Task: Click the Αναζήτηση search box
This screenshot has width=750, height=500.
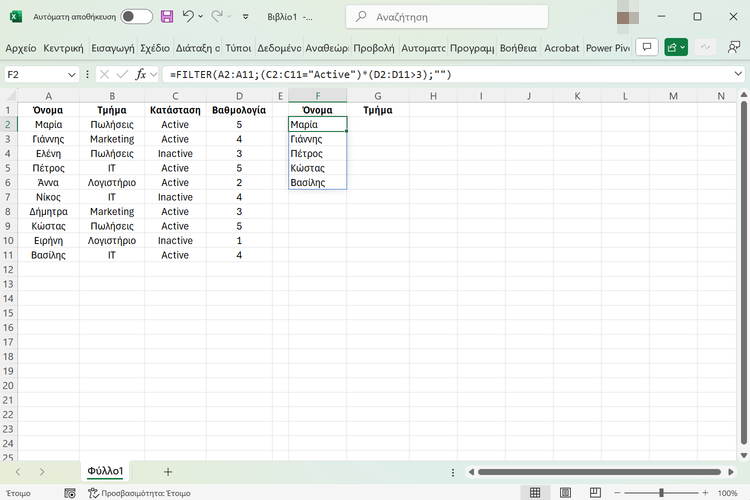Action: click(x=447, y=17)
